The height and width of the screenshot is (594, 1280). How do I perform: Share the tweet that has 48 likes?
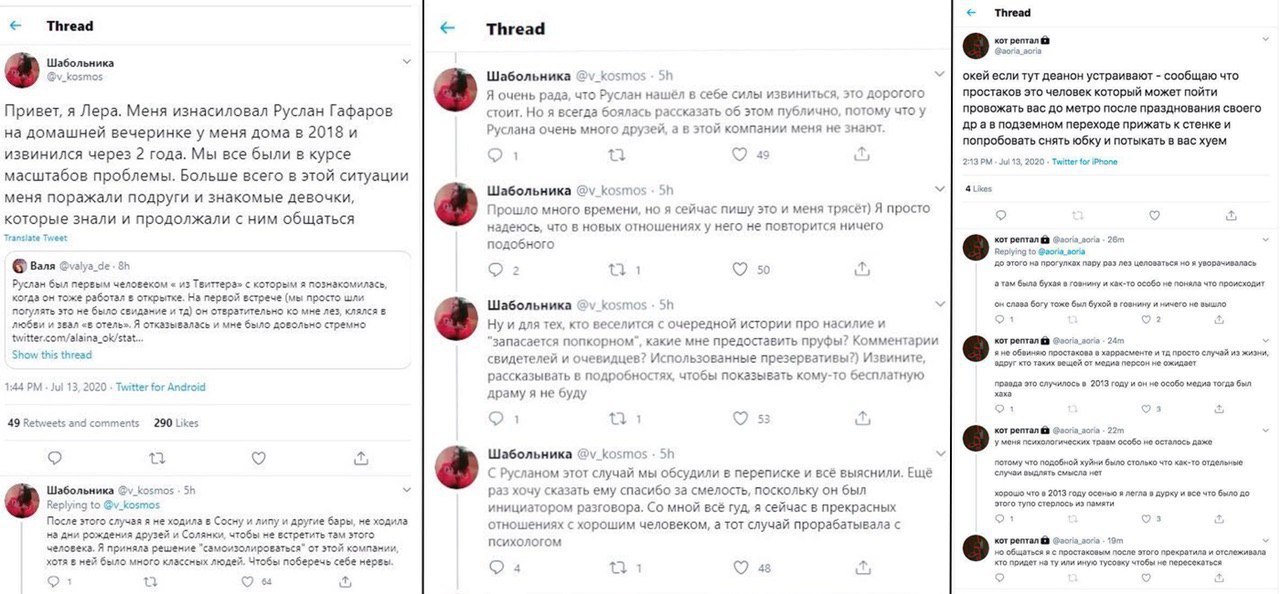tap(860, 569)
